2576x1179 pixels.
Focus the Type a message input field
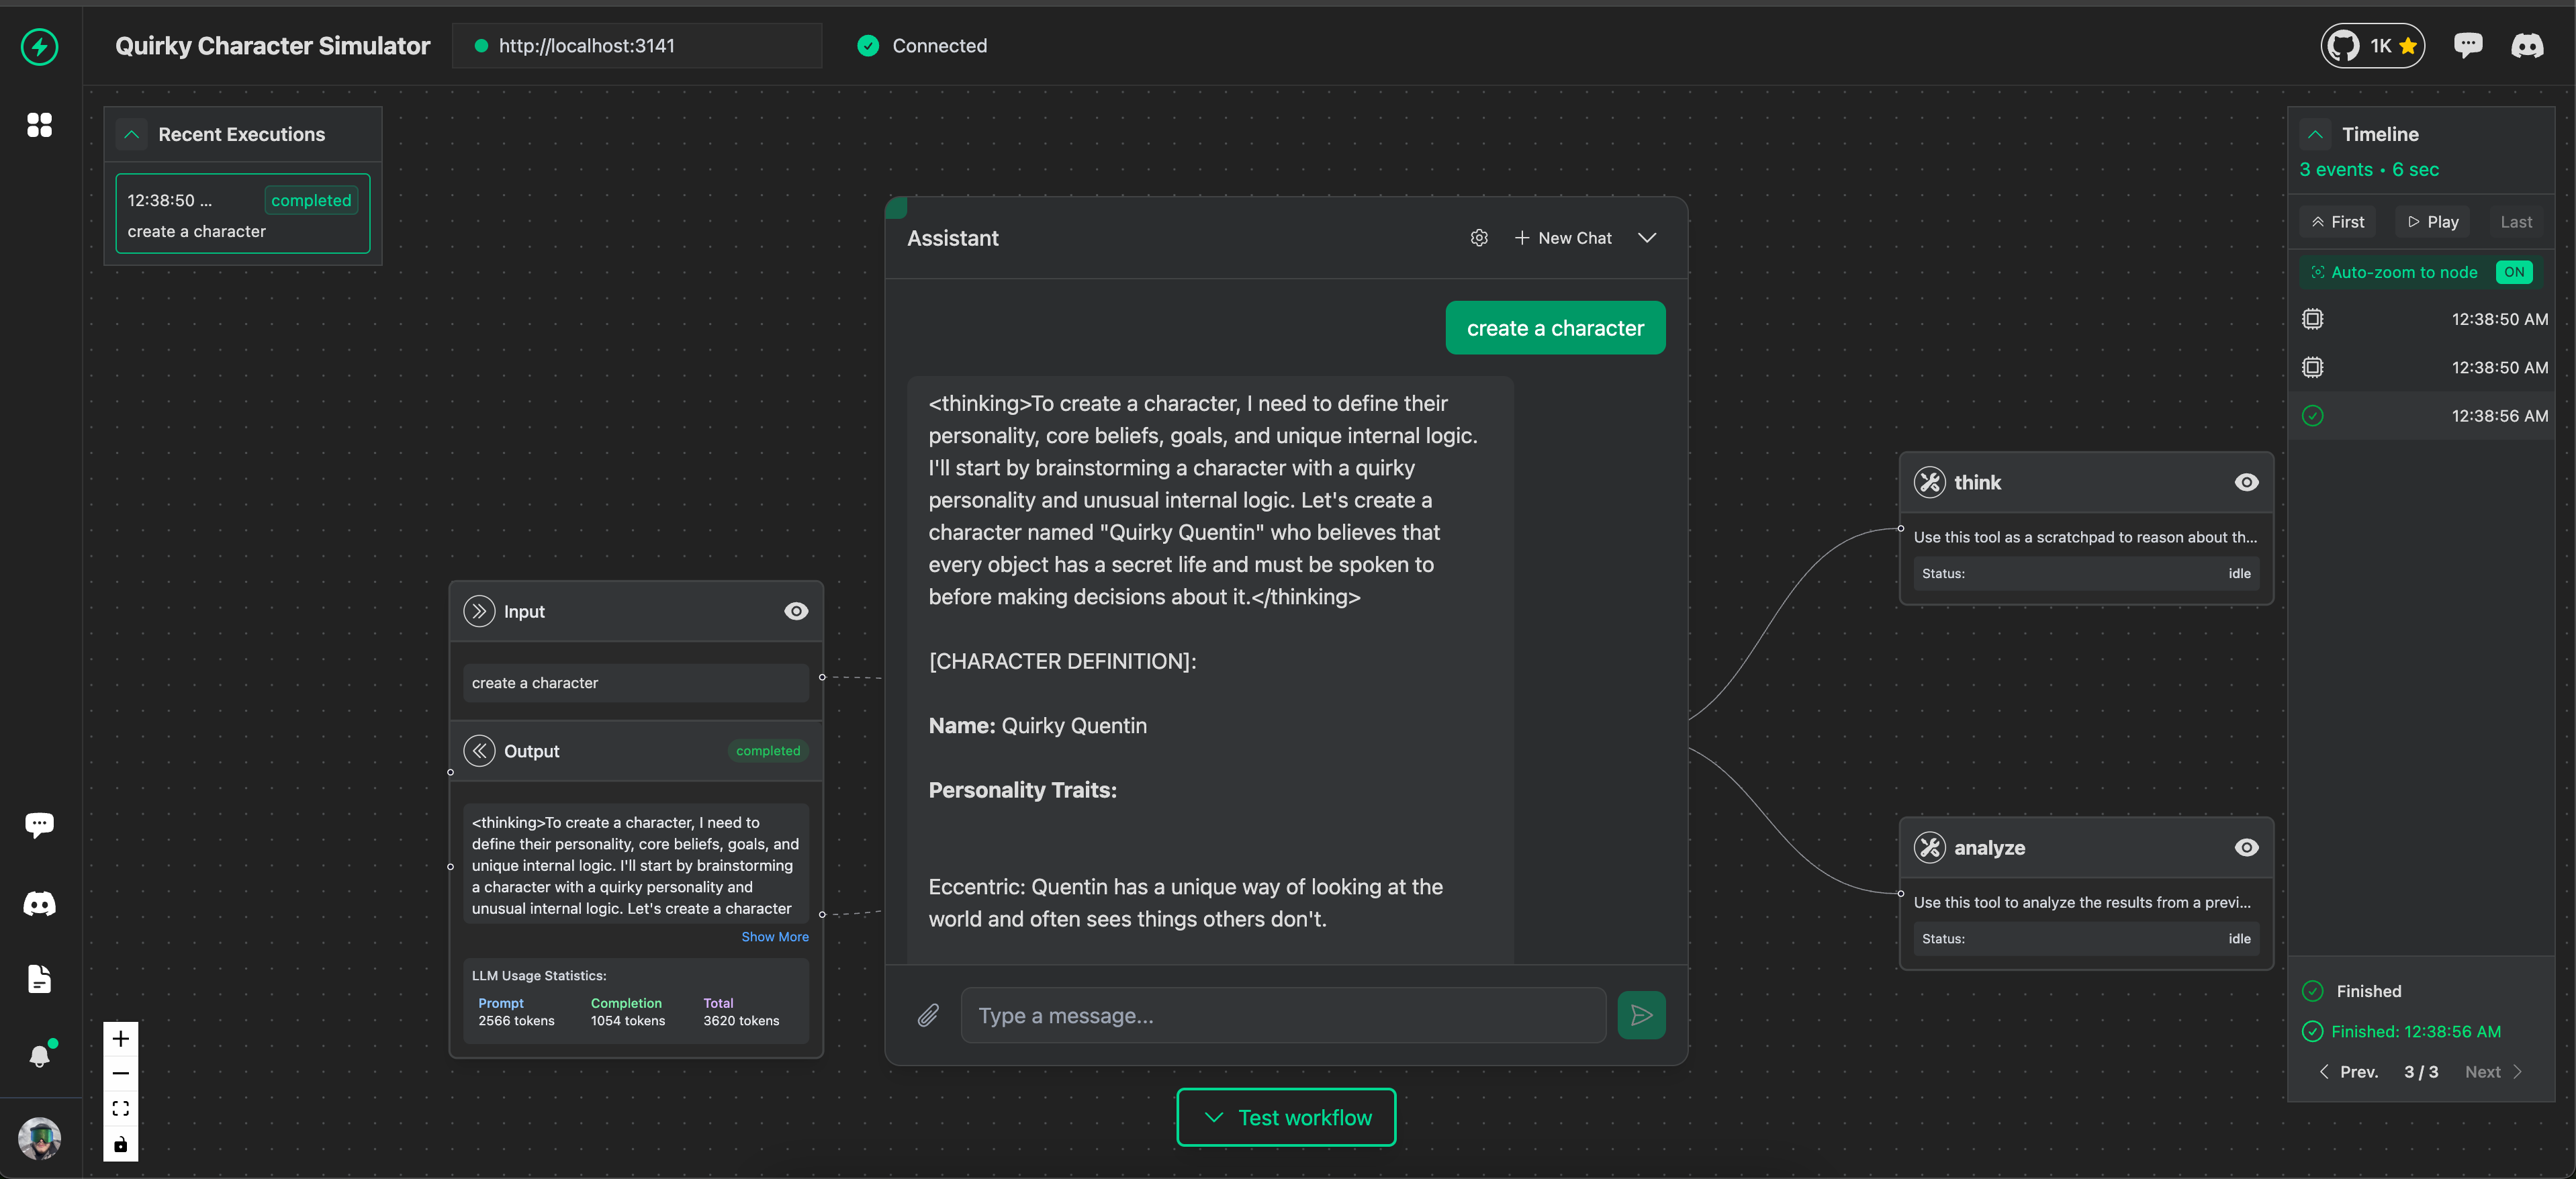point(1283,1015)
